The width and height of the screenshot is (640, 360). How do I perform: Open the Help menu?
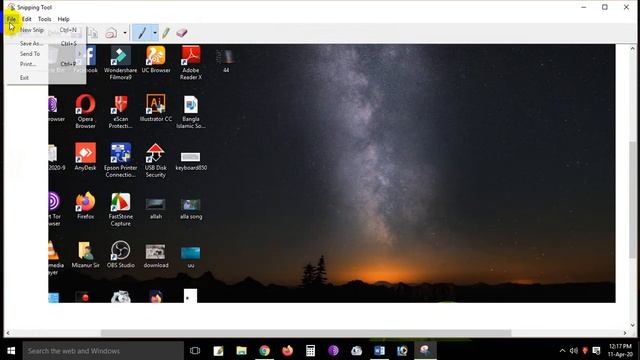(x=63, y=19)
